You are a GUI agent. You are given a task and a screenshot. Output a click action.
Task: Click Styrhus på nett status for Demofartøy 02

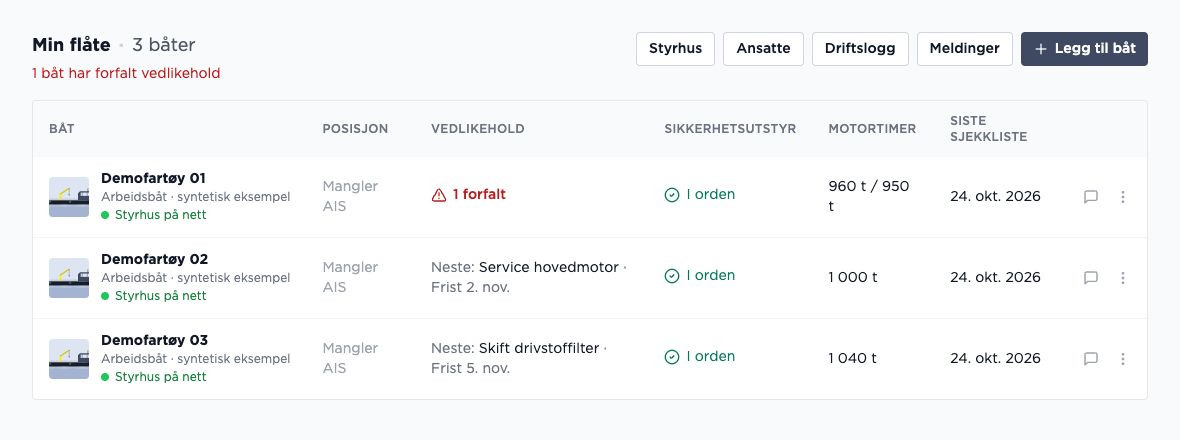(x=154, y=296)
